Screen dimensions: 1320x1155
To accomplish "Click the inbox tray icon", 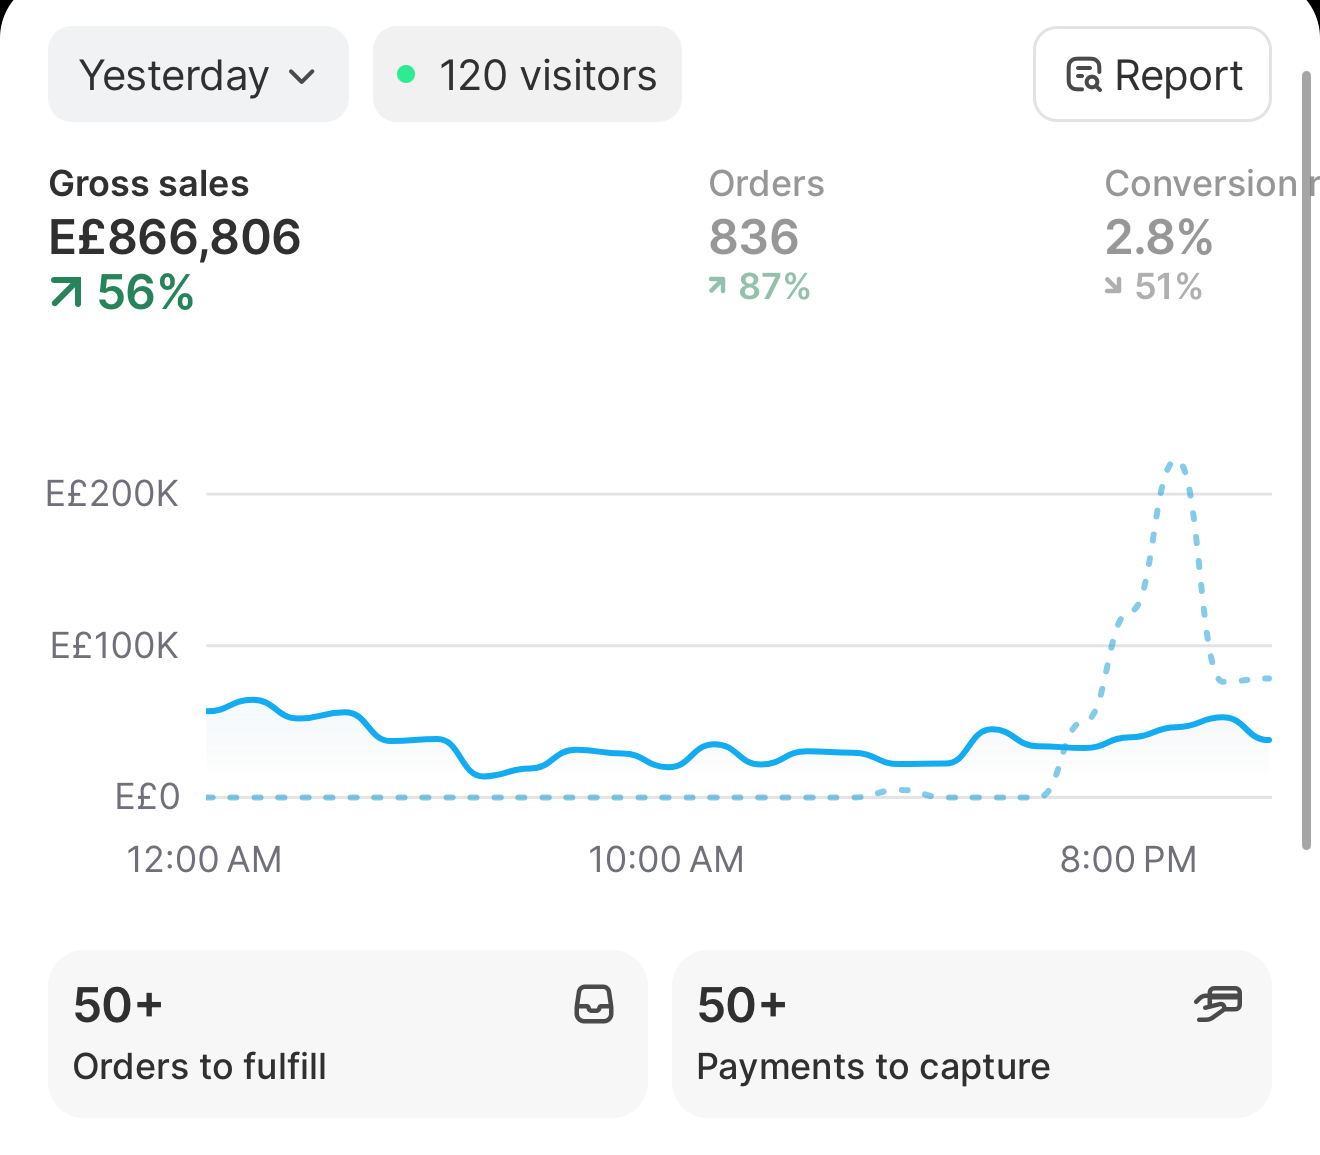I will (594, 1004).
